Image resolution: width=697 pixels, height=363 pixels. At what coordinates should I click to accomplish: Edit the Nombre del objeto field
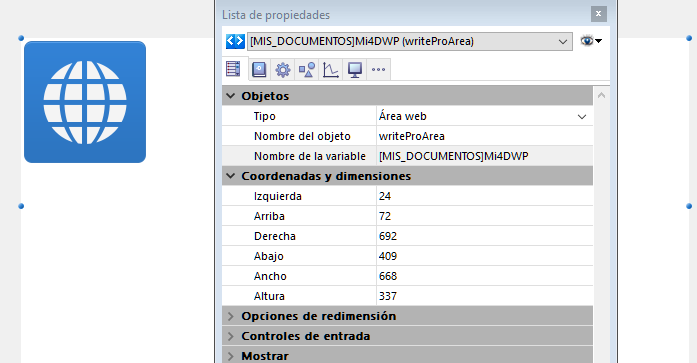tap(485, 136)
